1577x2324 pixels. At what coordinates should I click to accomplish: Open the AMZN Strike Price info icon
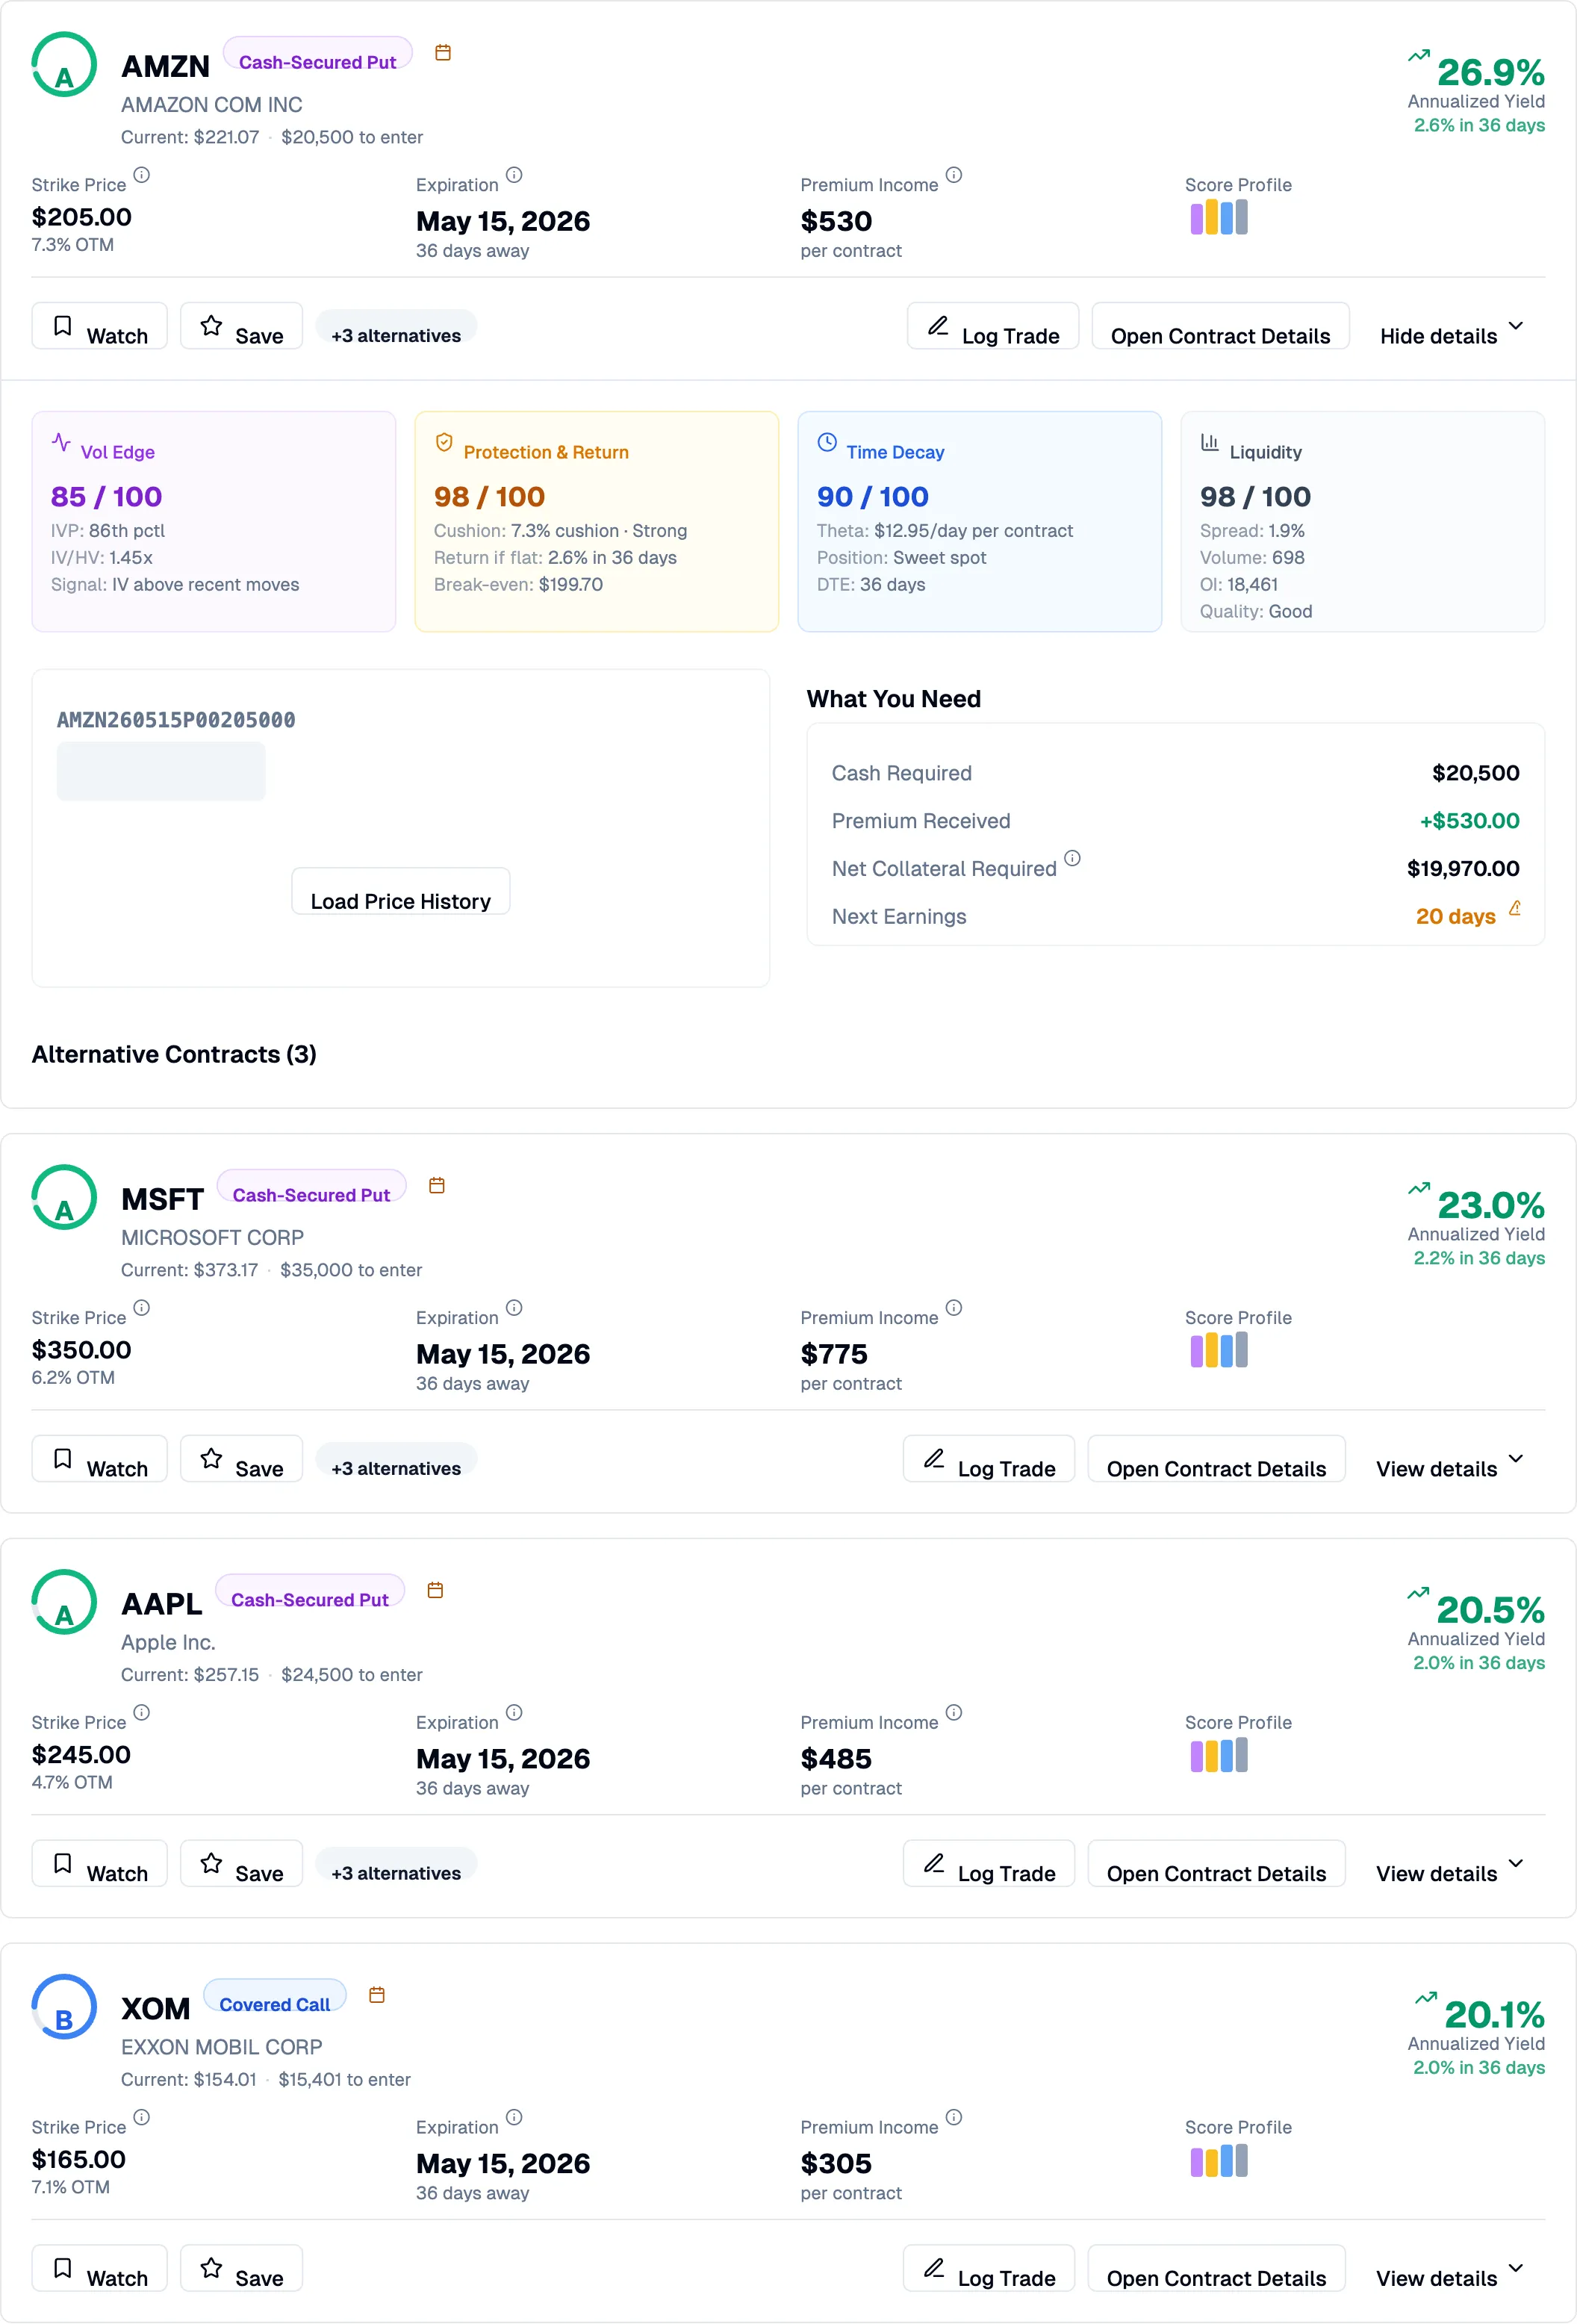(x=142, y=175)
